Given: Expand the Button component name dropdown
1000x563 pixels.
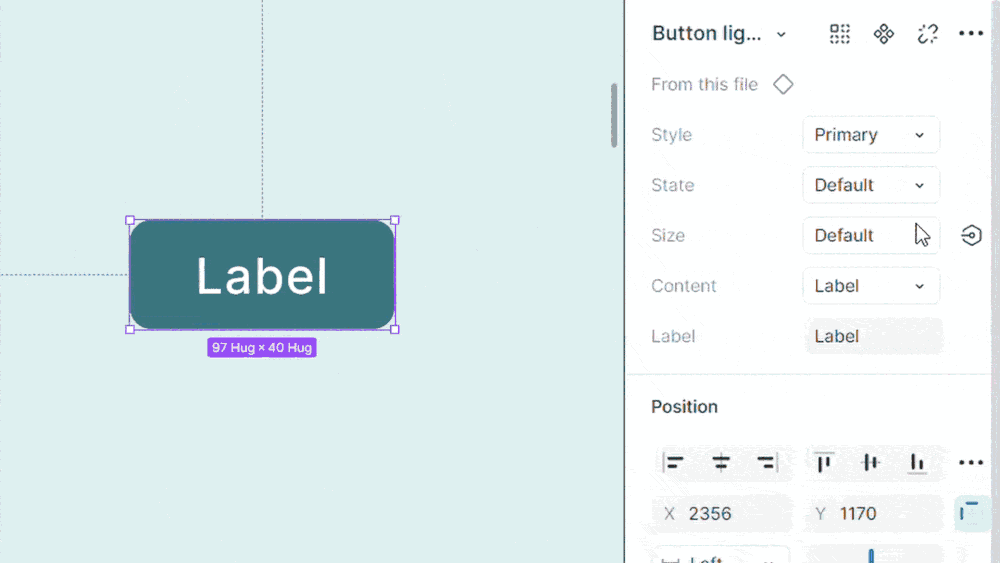Looking at the screenshot, I should point(781,34).
